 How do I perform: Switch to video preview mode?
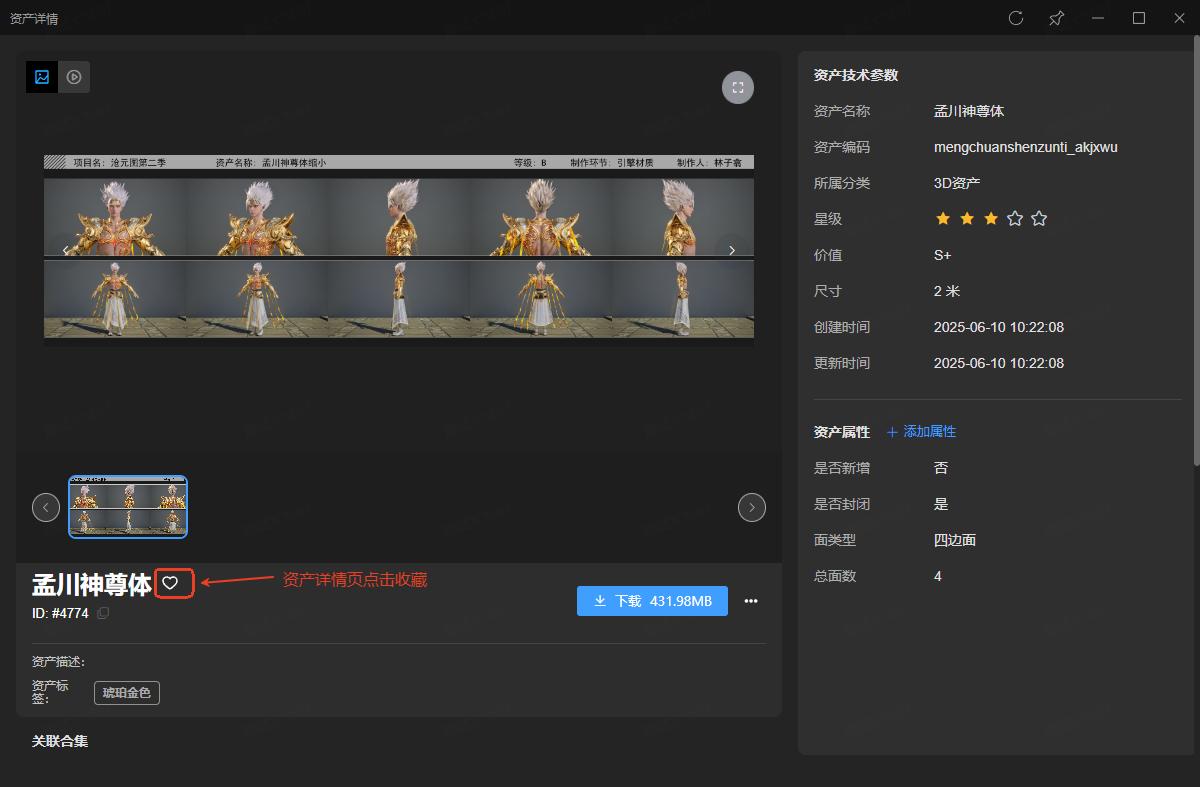pos(74,77)
